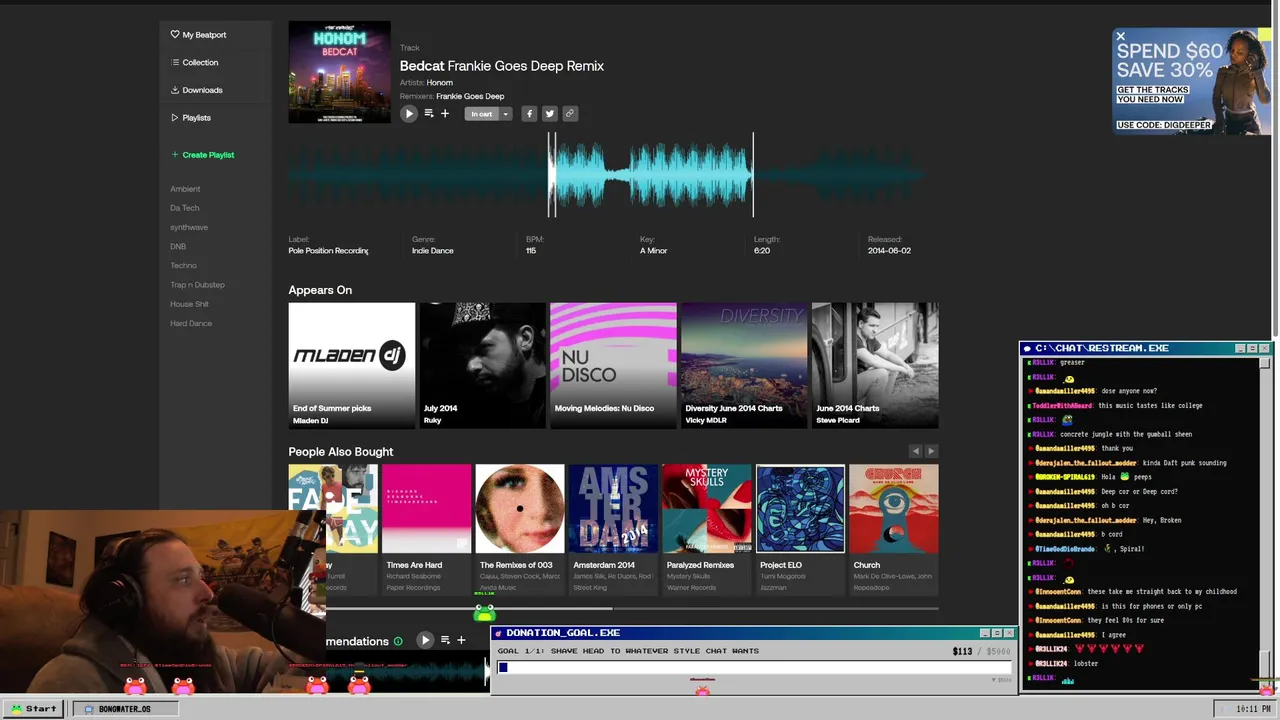This screenshot has width=1280, height=720.
Task: Open the Trap n Dubstep playlist
Action: pyautogui.click(x=197, y=285)
